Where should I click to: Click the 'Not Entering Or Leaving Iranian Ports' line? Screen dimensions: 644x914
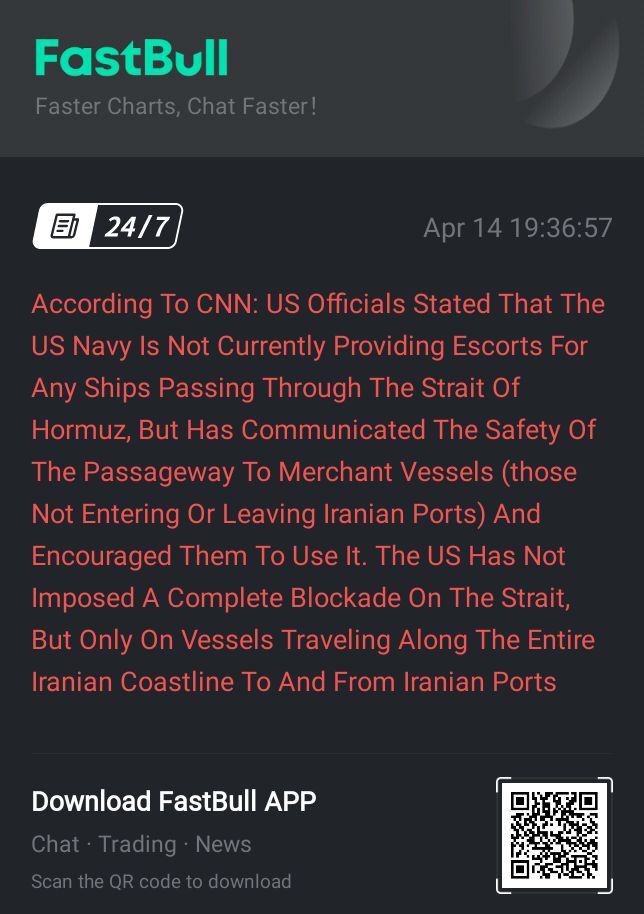point(286,514)
